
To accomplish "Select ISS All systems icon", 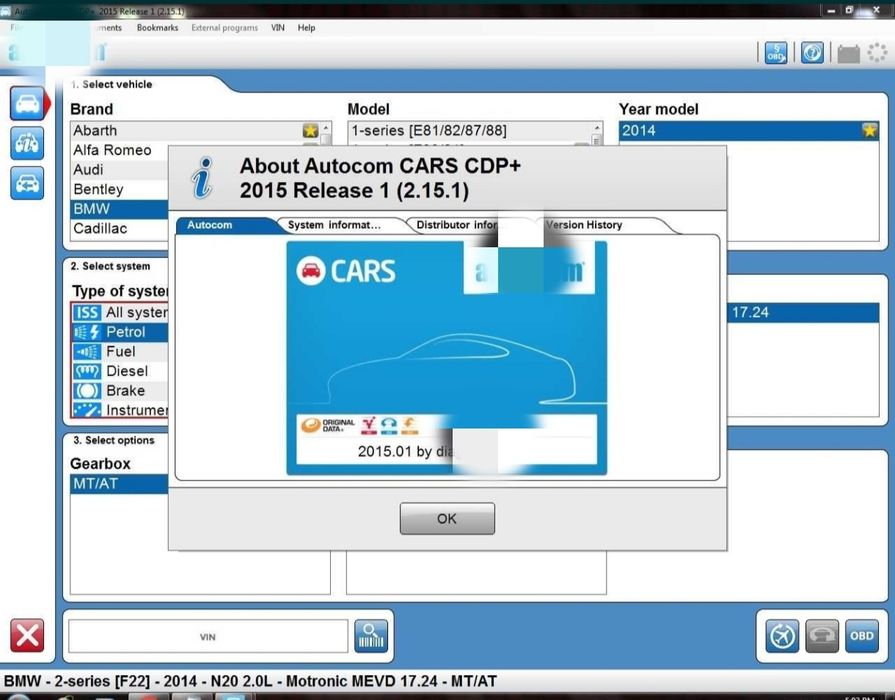I will coord(87,312).
